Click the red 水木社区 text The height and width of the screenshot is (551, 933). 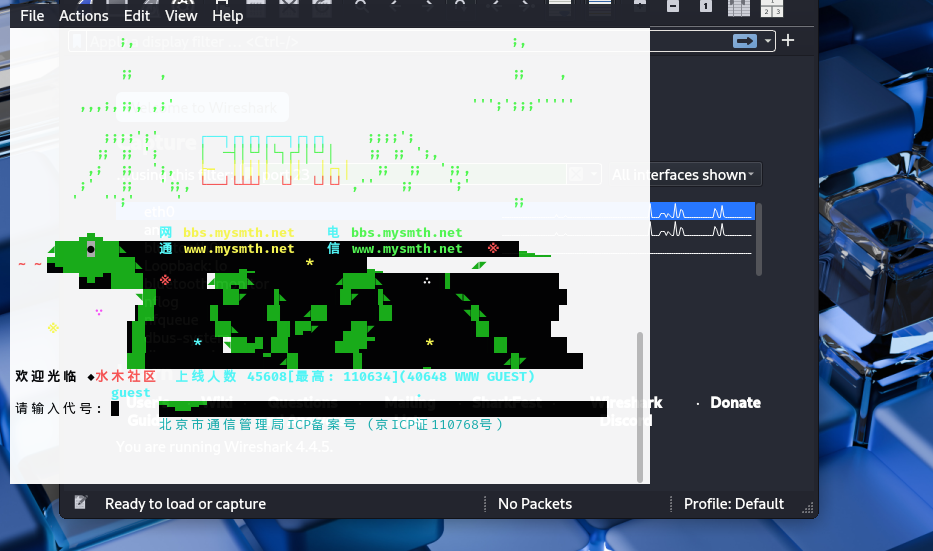click(126, 376)
